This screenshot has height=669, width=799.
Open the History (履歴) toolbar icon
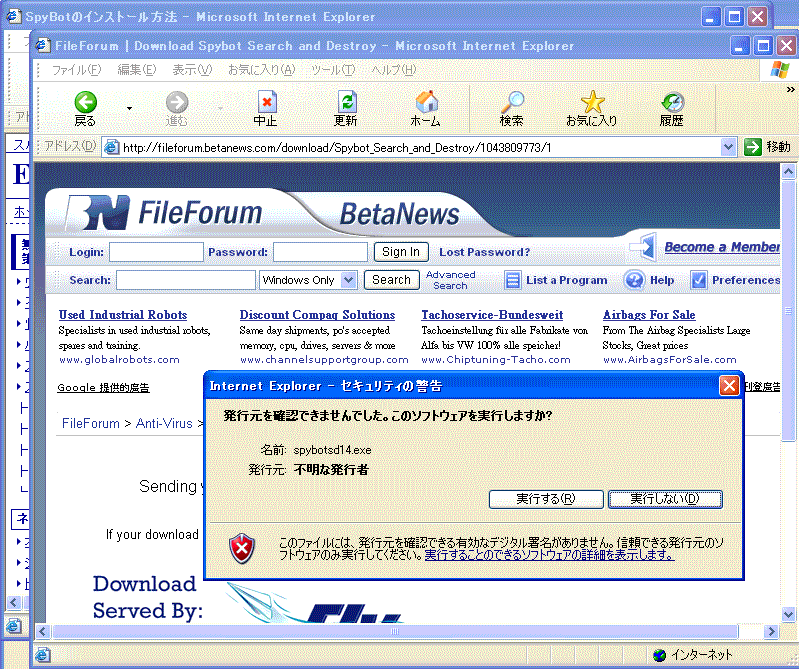672,102
